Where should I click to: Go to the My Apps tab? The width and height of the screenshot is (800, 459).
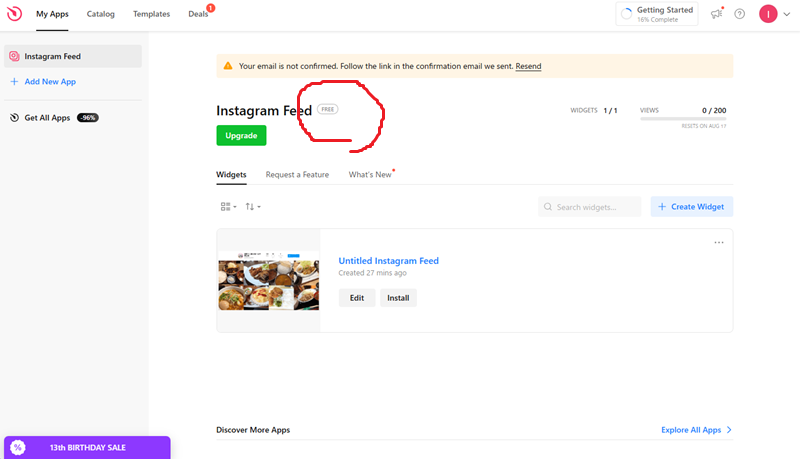[52, 14]
